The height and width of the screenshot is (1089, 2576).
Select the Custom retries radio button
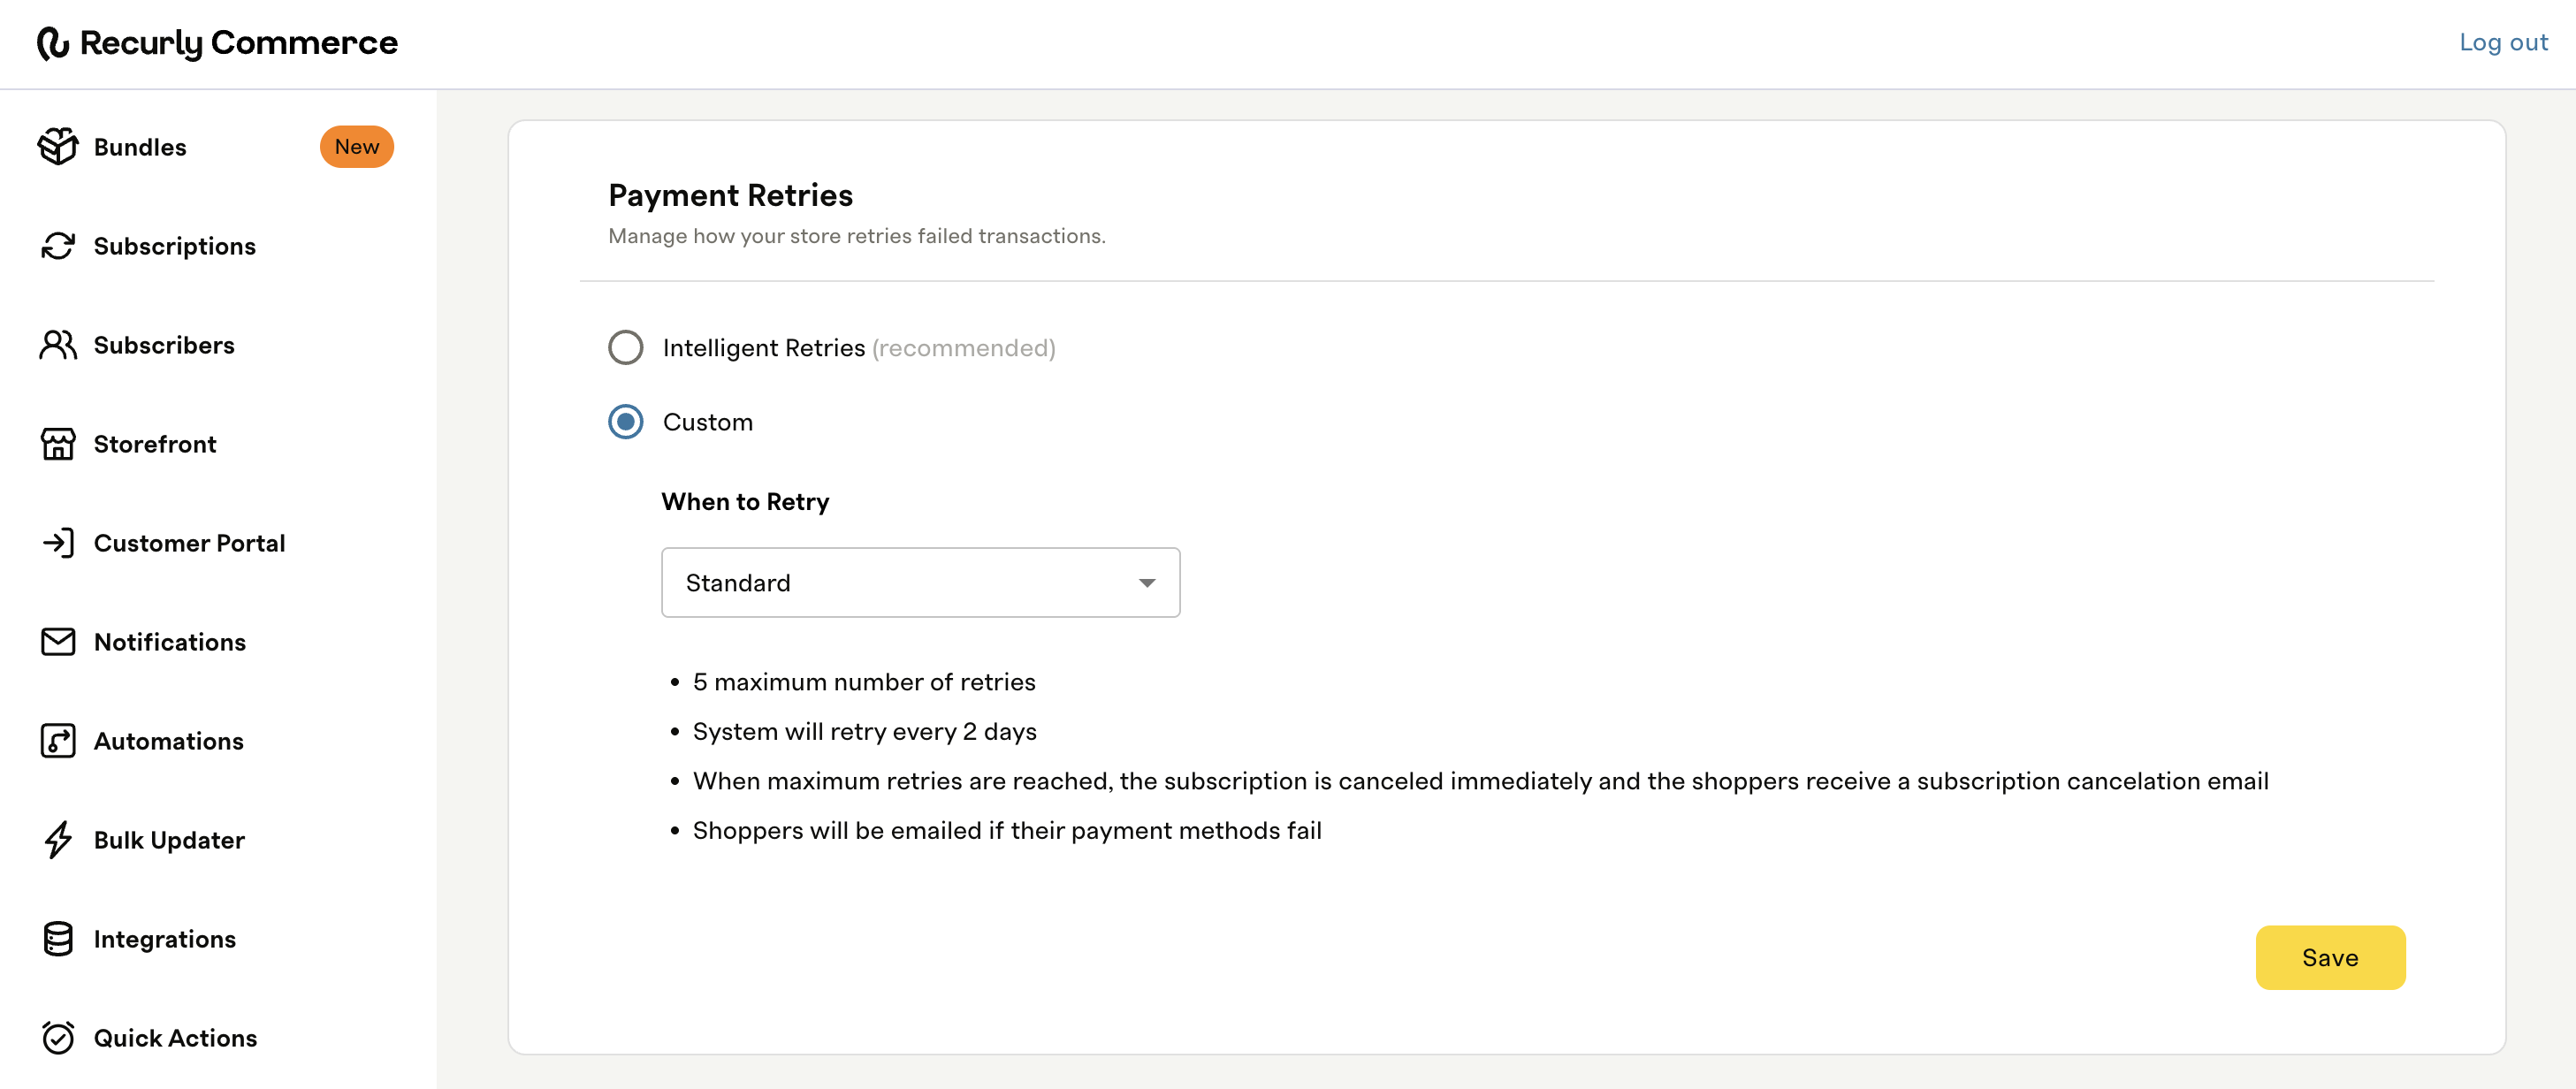626,422
